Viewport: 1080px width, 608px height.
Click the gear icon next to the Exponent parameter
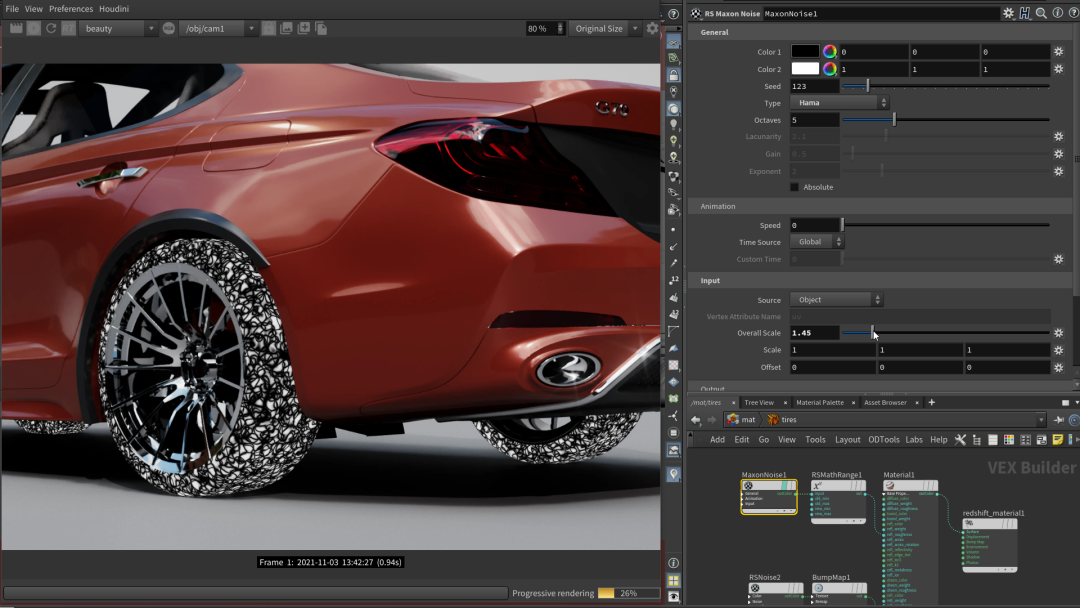(1058, 171)
